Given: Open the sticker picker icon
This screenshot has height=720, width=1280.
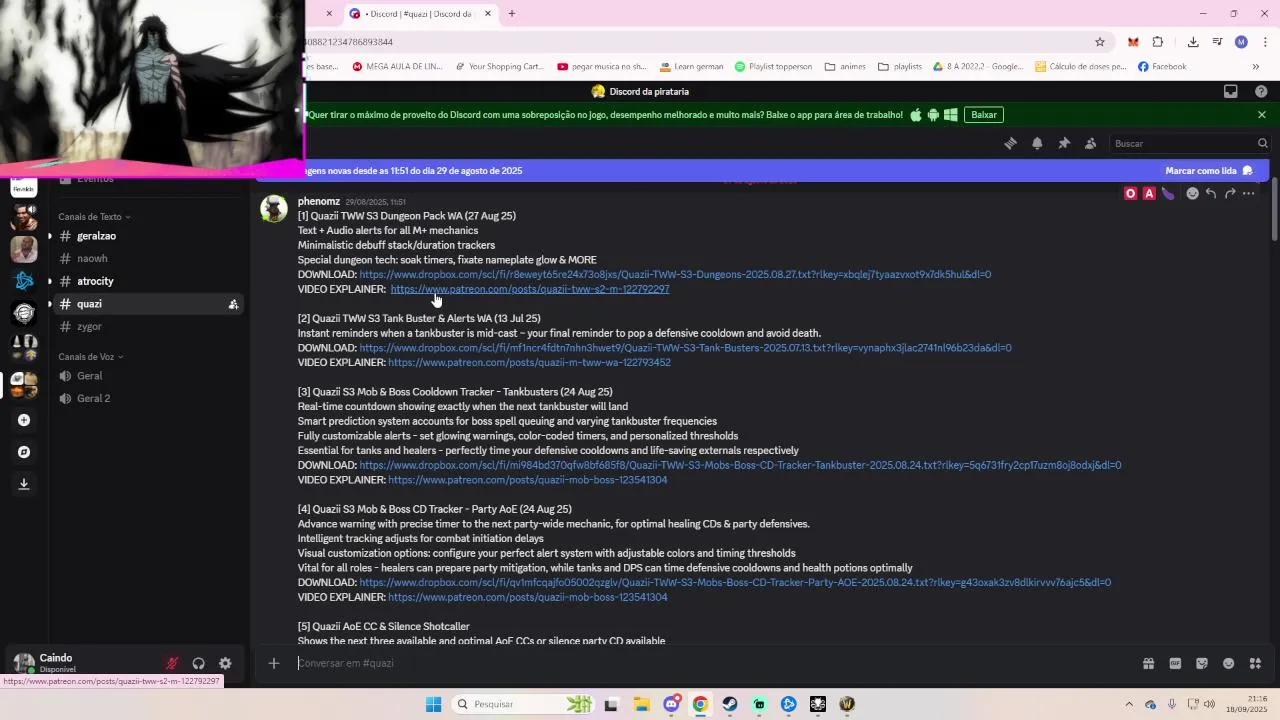Looking at the screenshot, I should pyautogui.click(x=1202, y=663).
